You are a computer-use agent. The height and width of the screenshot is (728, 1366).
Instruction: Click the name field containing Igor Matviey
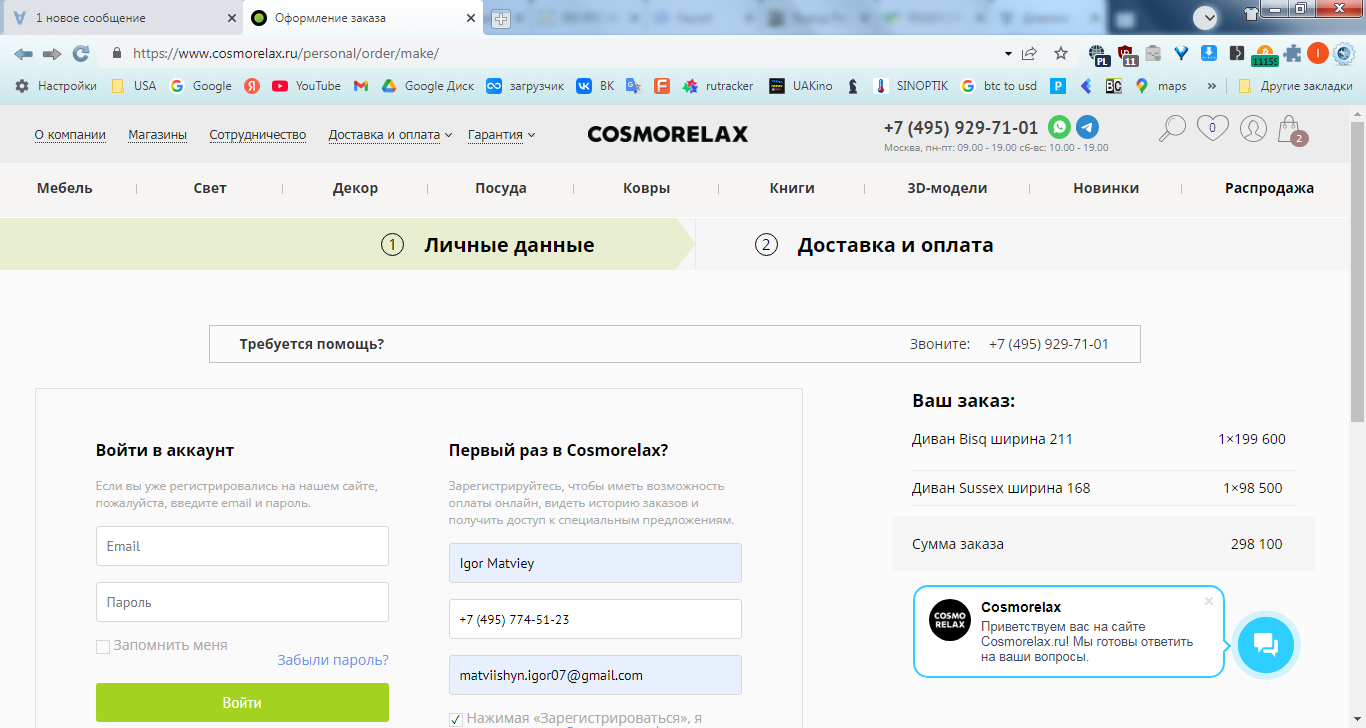click(595, 563)
